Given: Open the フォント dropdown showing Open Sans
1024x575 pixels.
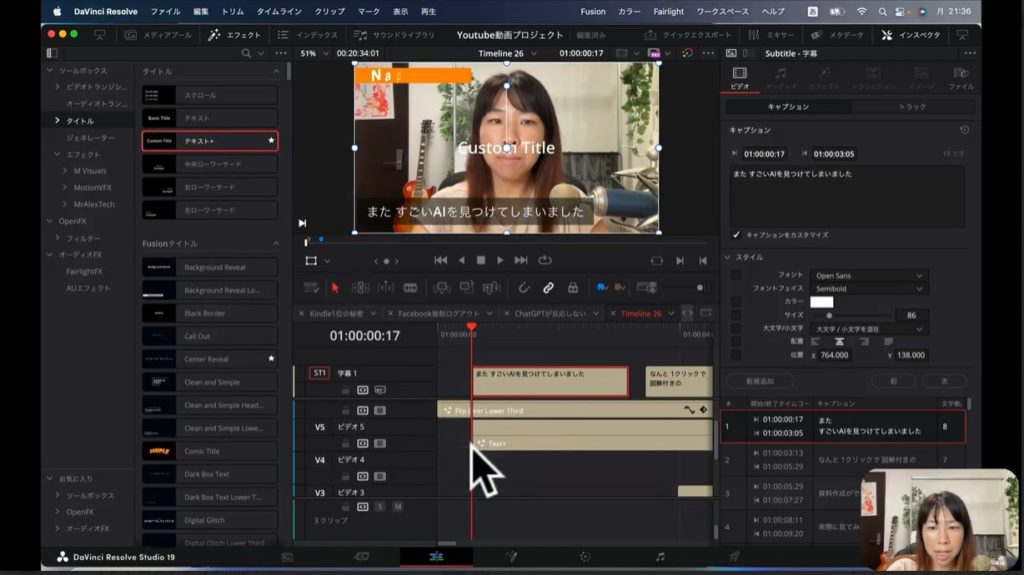Looking at the screenshot, I should [x=868, y=276].
